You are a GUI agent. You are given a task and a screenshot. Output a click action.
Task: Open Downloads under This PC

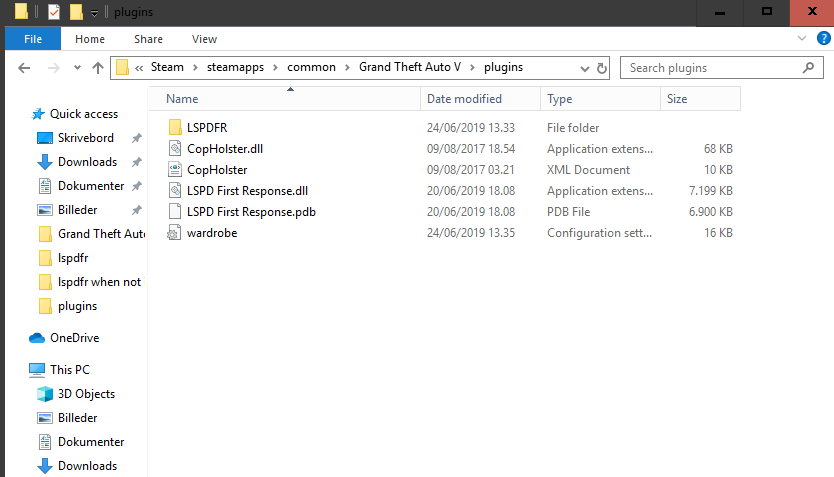pos(87,466)
